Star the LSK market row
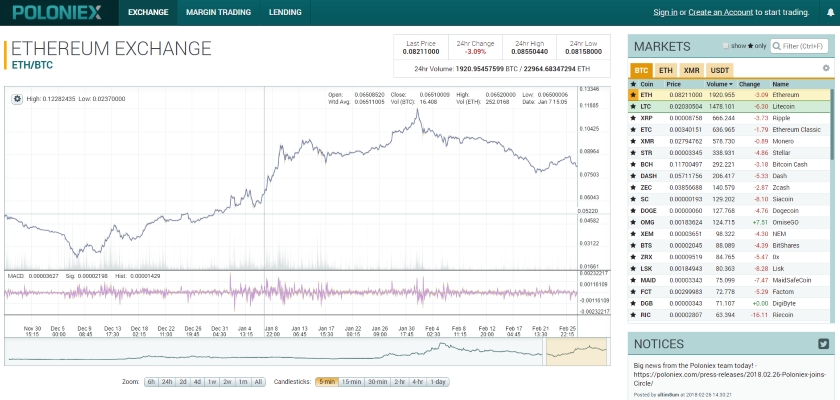 (x=633, y=268)
